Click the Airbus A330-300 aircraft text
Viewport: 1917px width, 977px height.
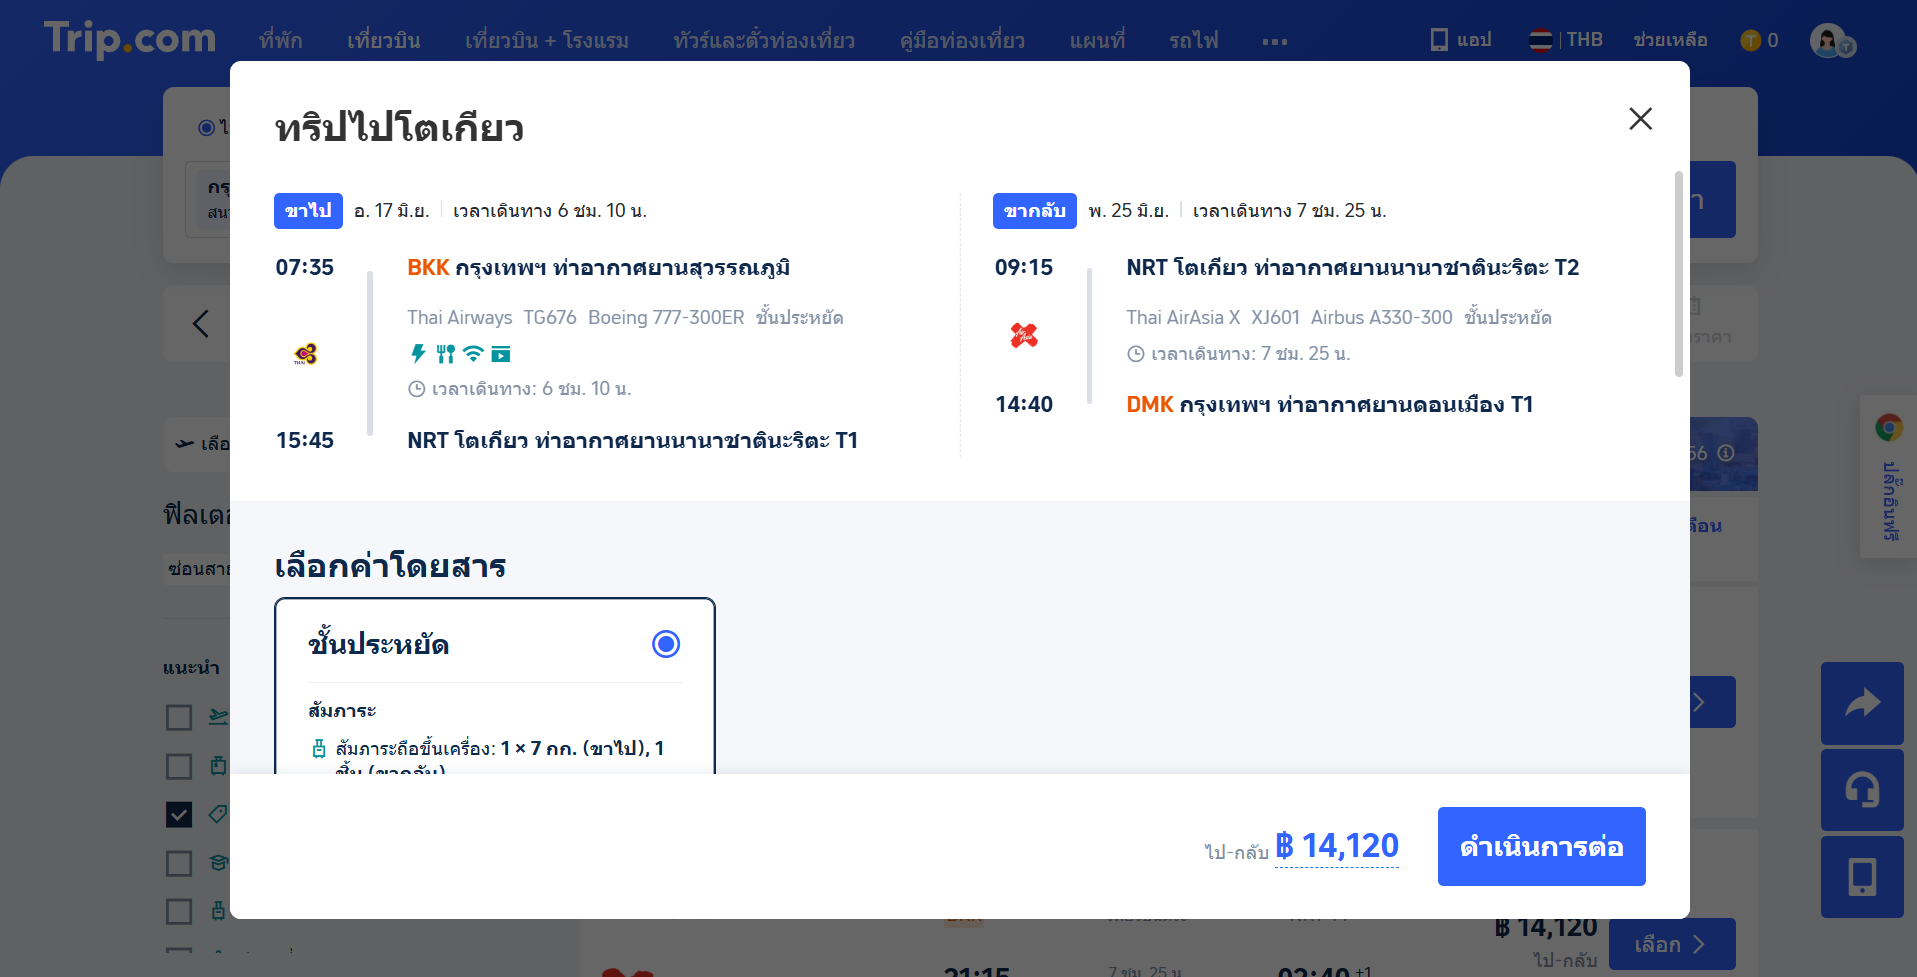tap(1381, 317)
